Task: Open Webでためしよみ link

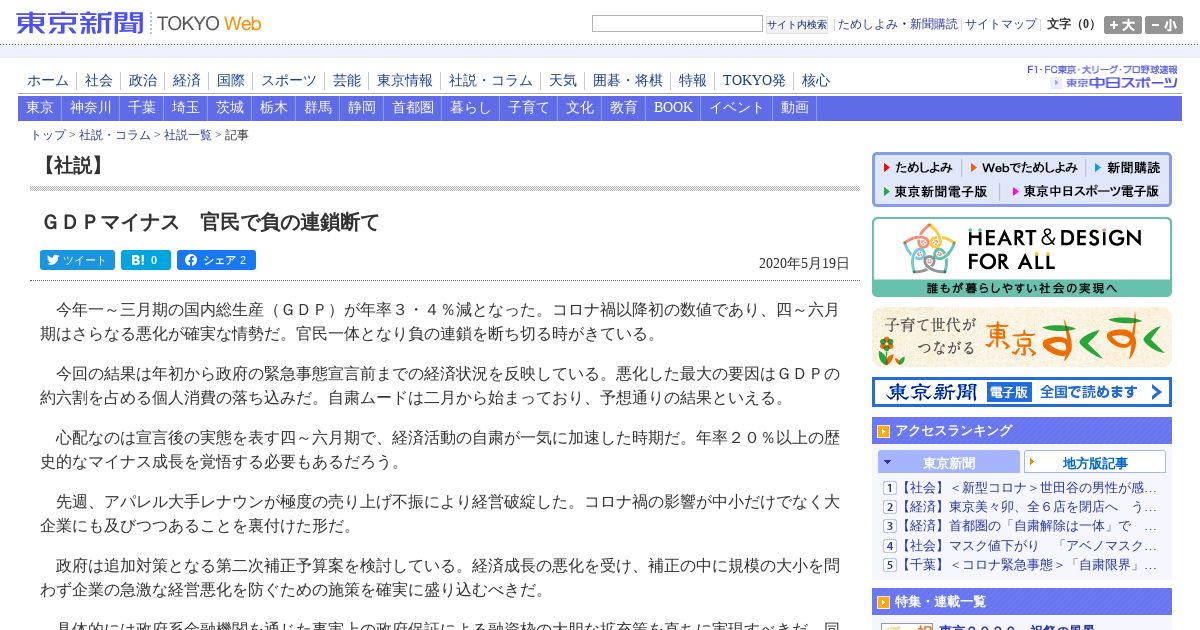Action: [x=1023, y=168]
